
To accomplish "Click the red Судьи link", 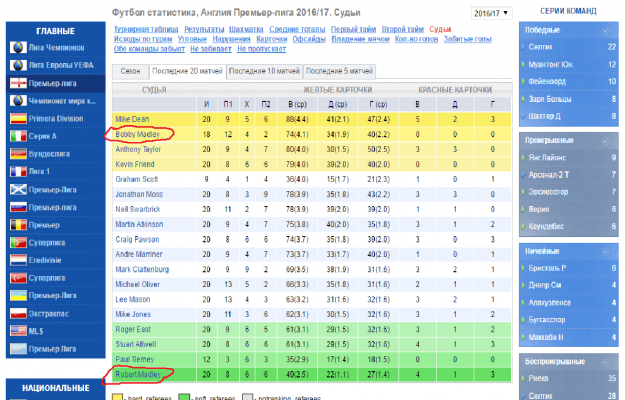I will click(x=440, y=29).
